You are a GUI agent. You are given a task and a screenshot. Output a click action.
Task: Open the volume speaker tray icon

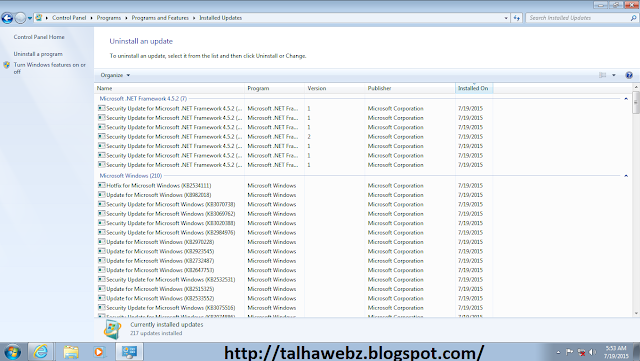coord(593,352)
